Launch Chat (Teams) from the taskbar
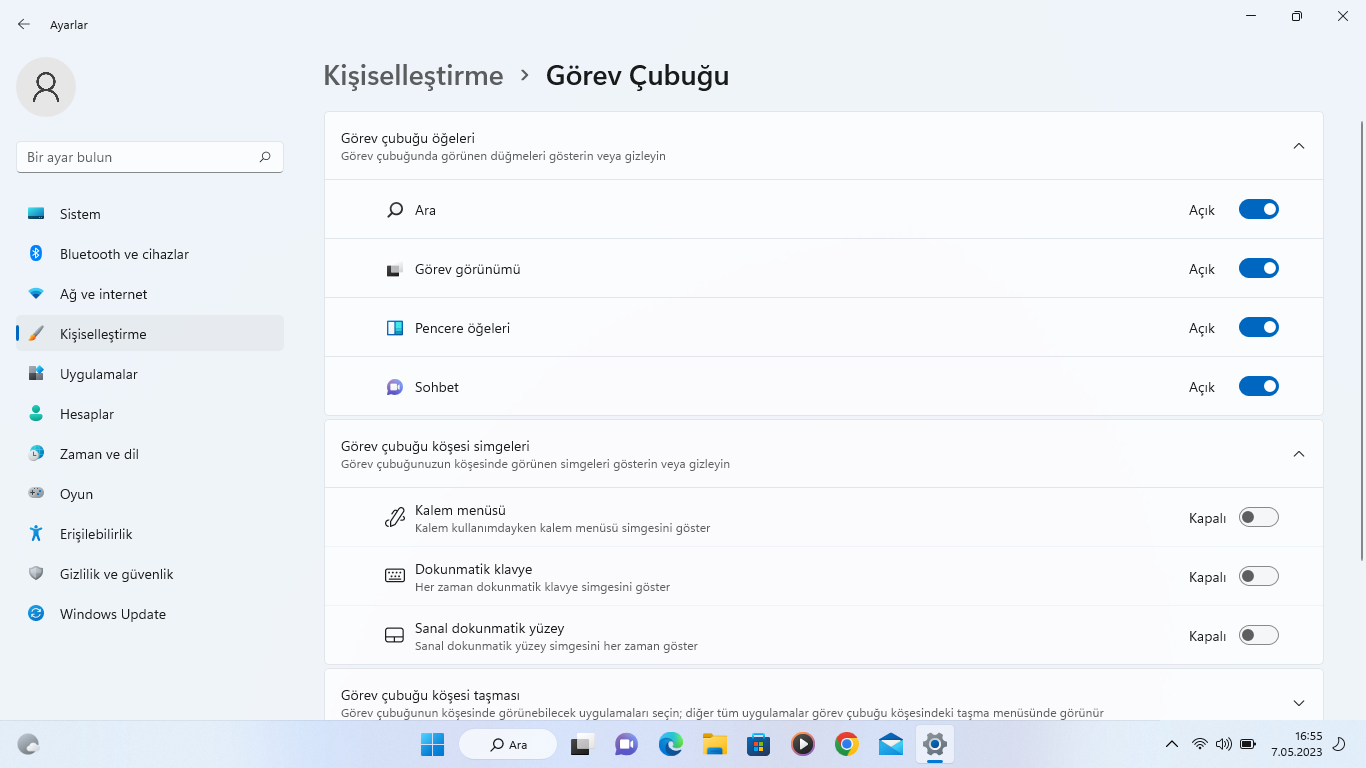 [x=626, y=744]
